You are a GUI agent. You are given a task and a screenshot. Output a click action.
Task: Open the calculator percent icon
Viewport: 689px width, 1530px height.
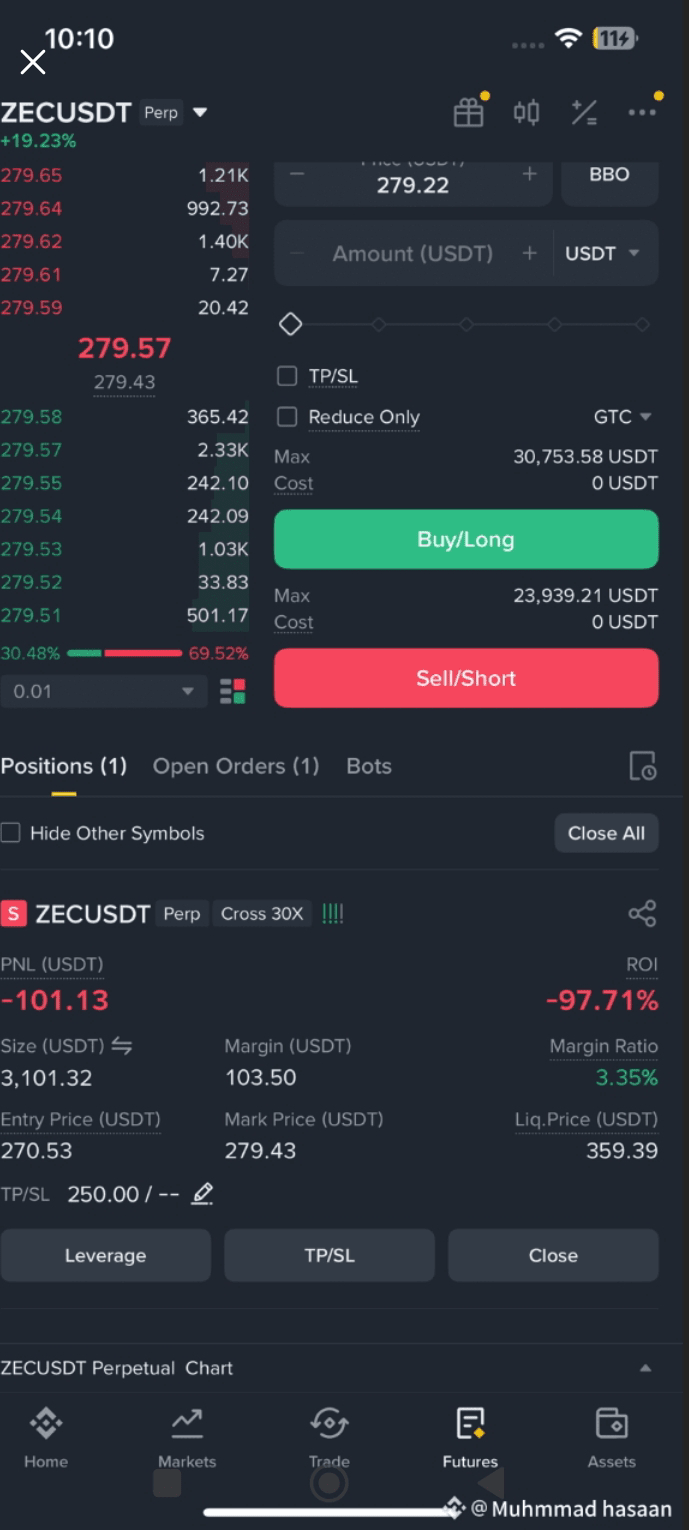coord(584,113)
